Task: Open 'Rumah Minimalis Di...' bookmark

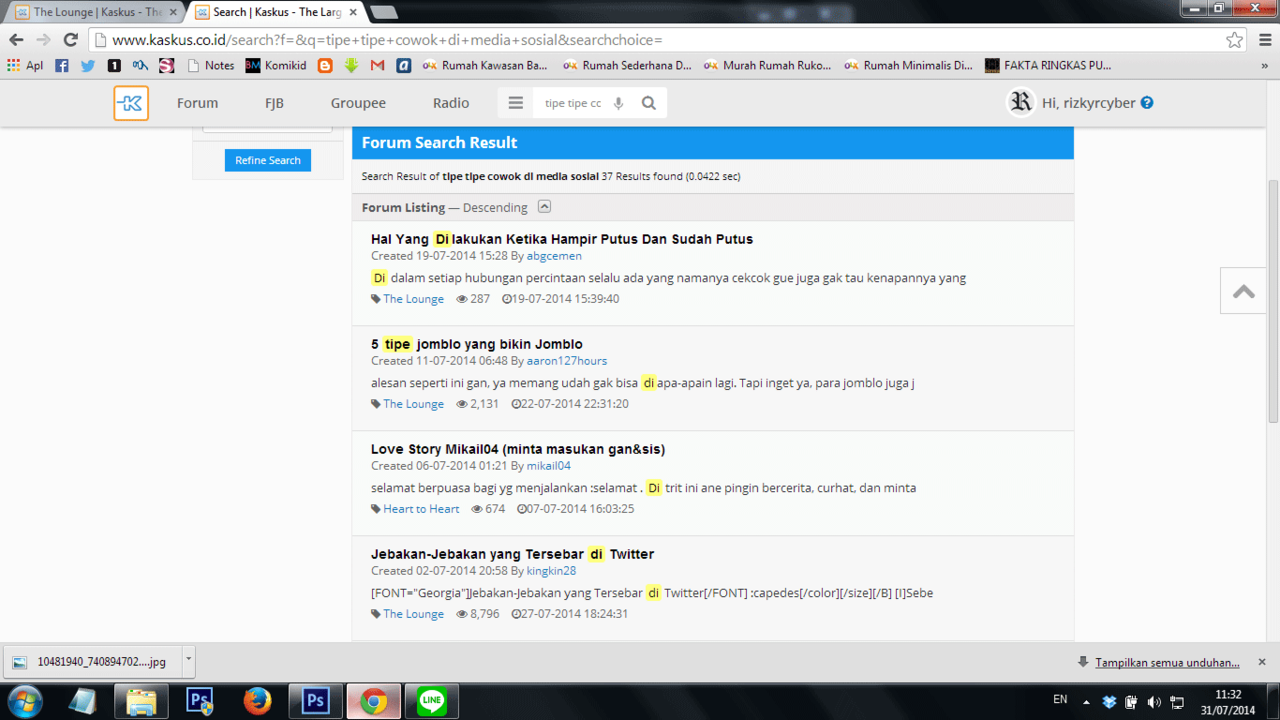Action: pos(908,65)
